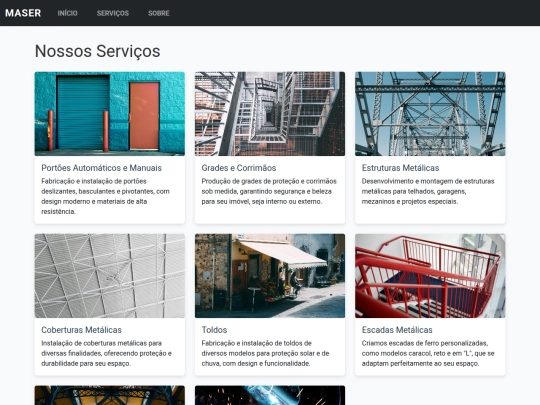Screen dimensions: 540x405
Task: Open the SOBRE nav link
Action: [159, 13]
